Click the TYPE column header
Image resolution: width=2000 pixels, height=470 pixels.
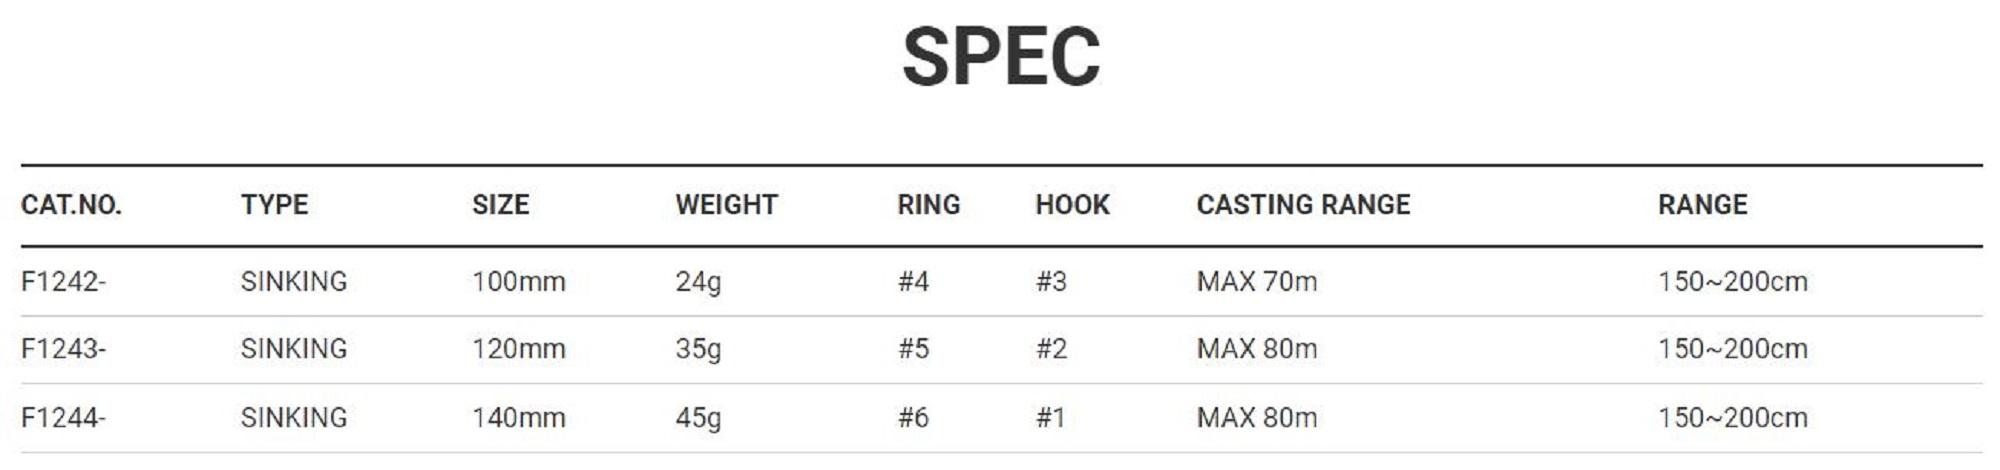pyautogui.click(x=274, y=205)
